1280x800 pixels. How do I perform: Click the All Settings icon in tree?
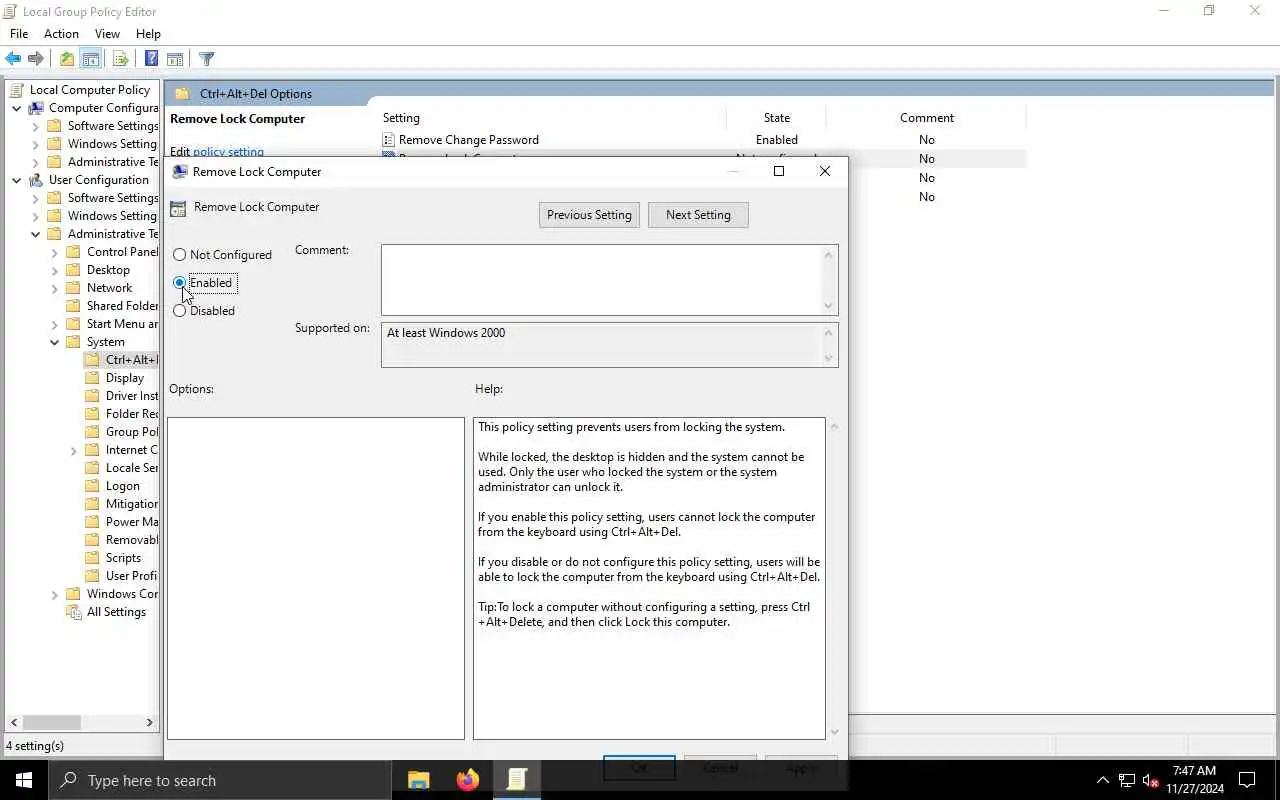73,612
